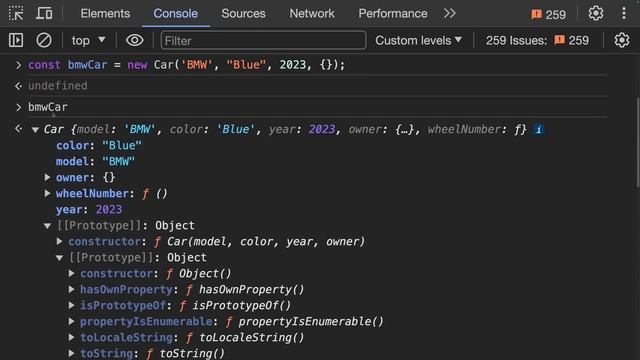This screenshot has width=640, height=360.
Task: Open the Elements tab
Action: point(105,13)
